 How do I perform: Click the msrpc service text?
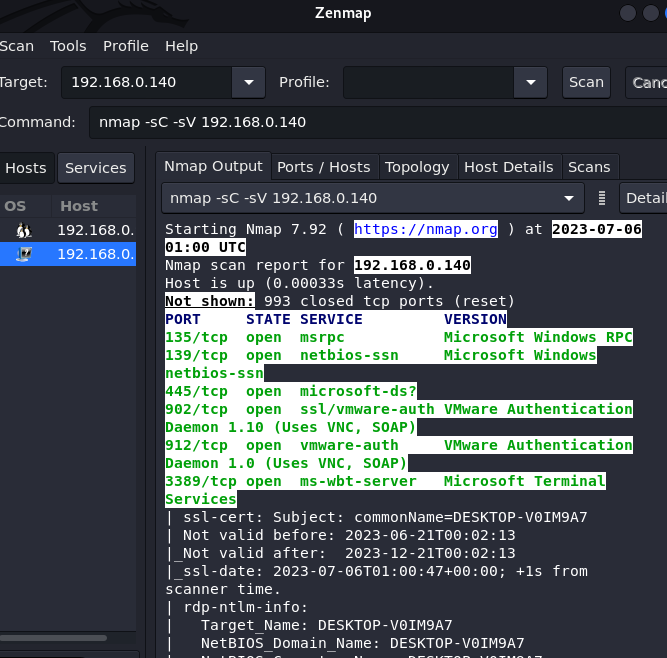[322, 337]
